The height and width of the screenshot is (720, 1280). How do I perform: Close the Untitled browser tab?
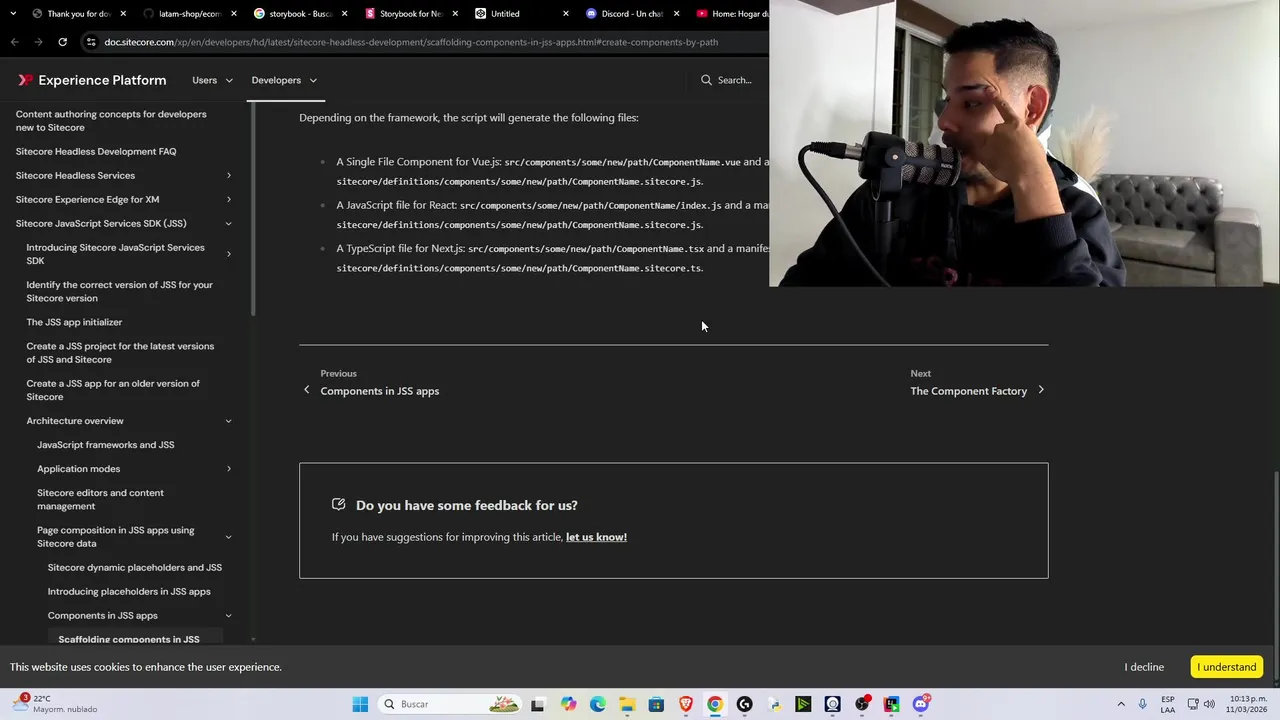coord(565,14)
